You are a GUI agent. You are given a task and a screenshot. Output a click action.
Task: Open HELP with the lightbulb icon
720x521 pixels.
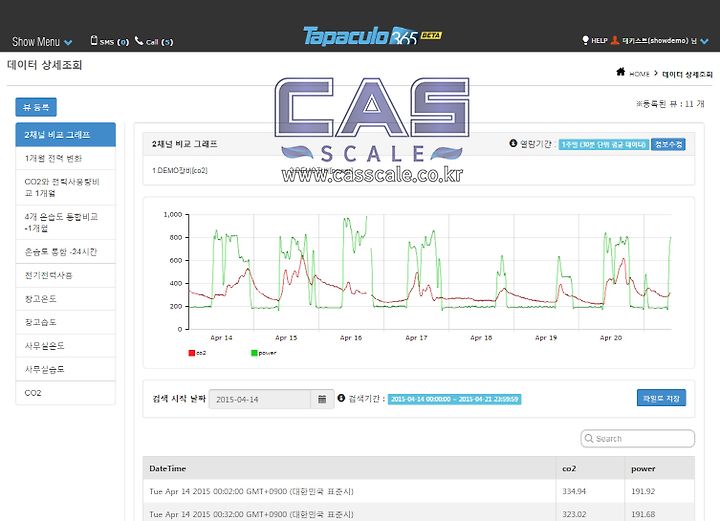click(x=595, y=40)
